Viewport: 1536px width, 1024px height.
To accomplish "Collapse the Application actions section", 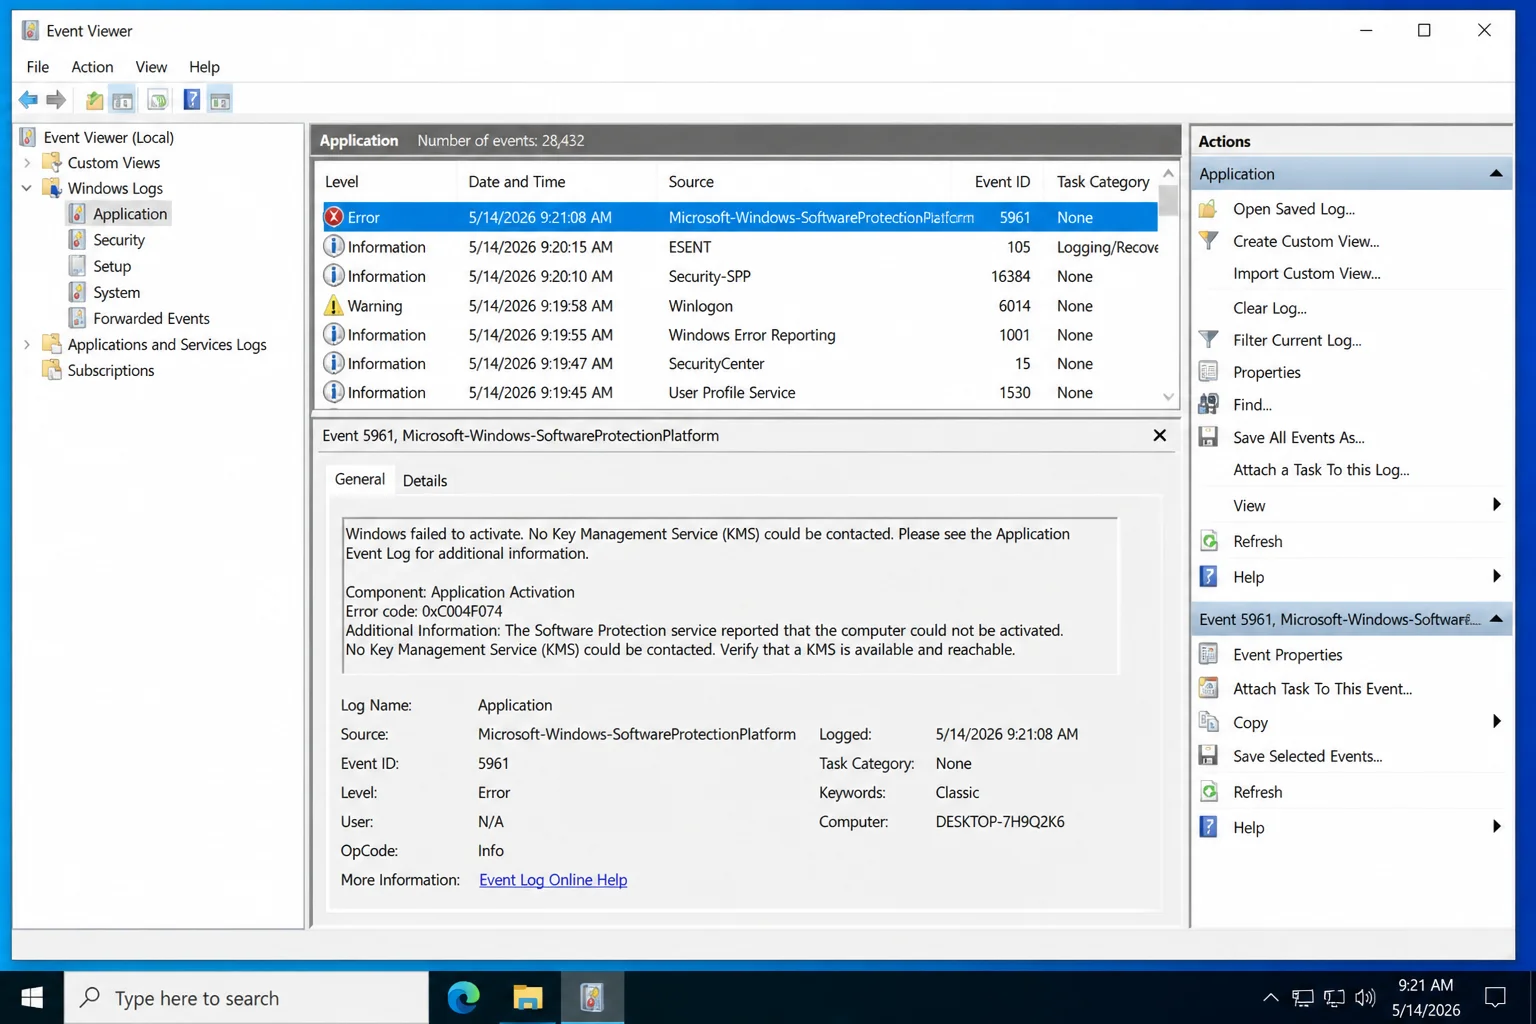I will click(1496, 174).
